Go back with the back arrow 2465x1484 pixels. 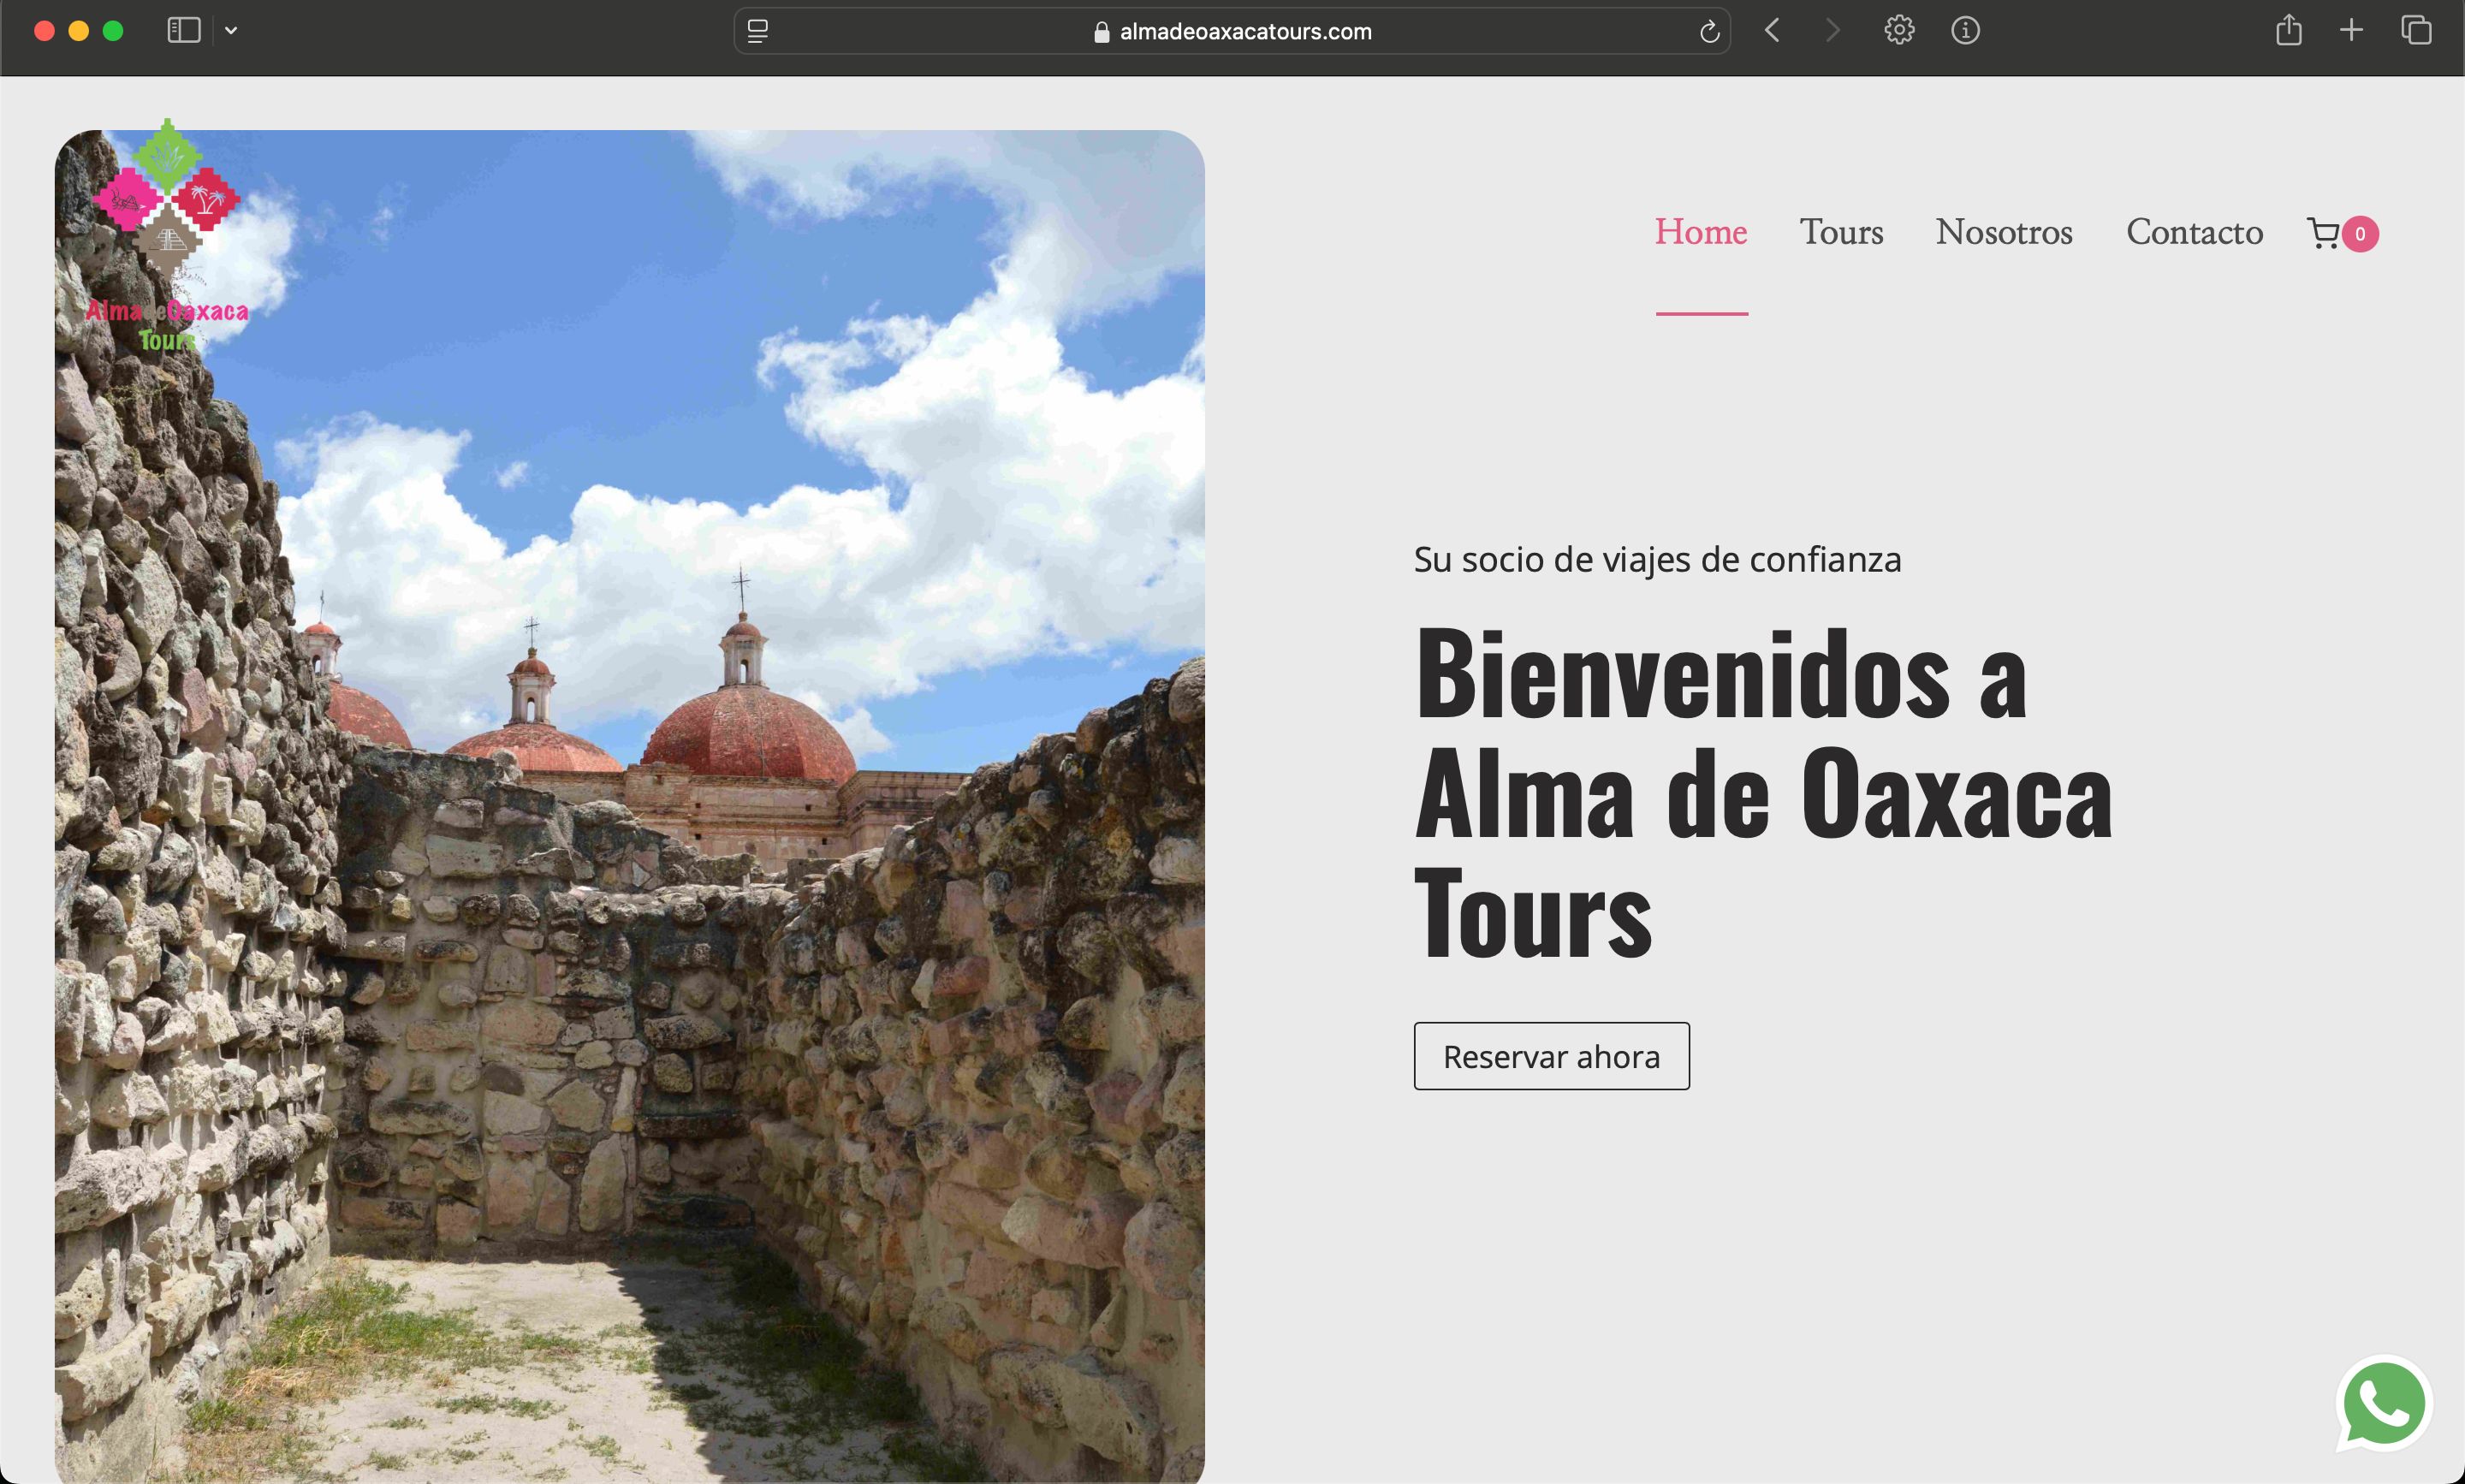tap(1772, 30)
